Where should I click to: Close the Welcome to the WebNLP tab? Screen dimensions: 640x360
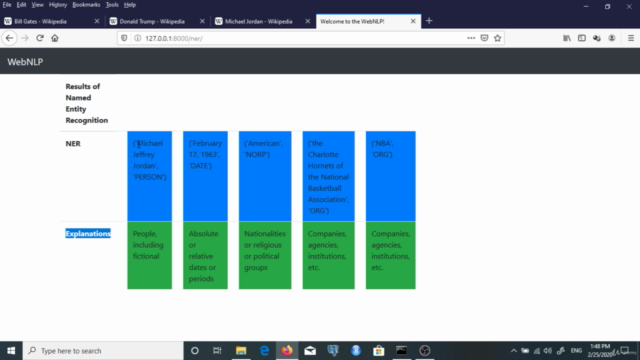[413, 21]
